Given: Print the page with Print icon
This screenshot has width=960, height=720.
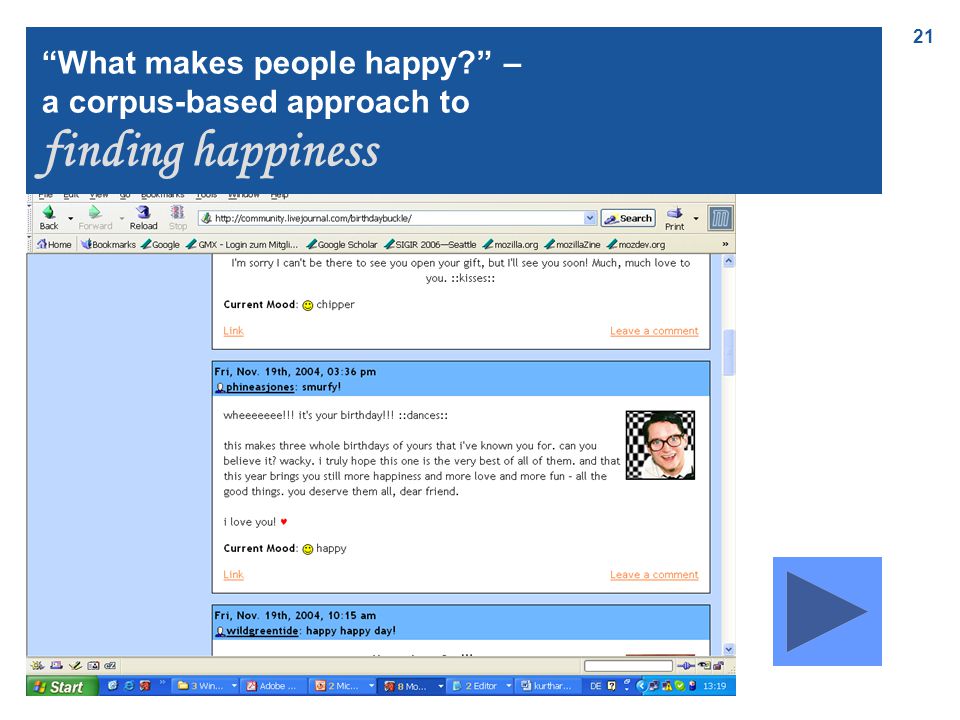Looking at the screenshot, I should pos(675,218).
